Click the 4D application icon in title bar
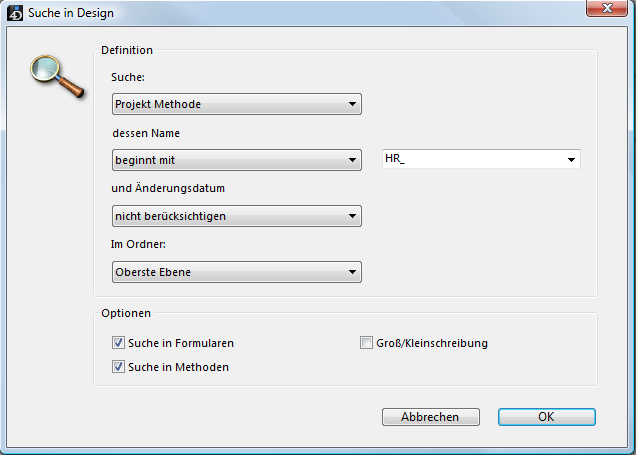636x455 pixels. point(15,13)
